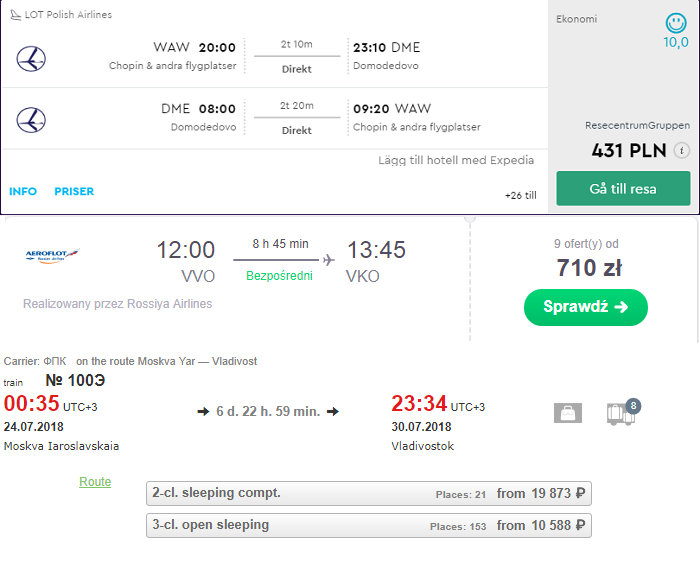Viewport: 700px width, 564px height.
Task: Click the Gå till resa button
Action: pos(623,188)
